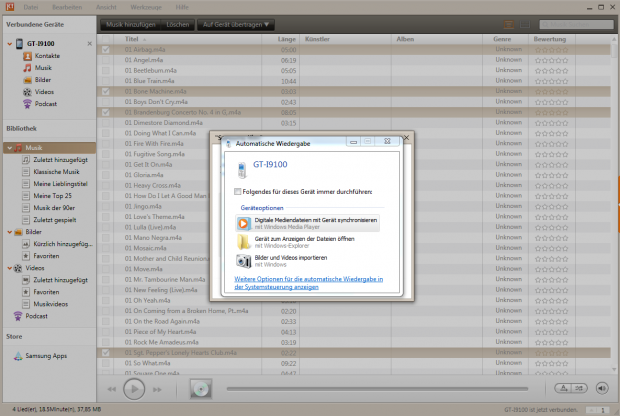Rate 01 Angel.m4a with stars

click(551, 61)
